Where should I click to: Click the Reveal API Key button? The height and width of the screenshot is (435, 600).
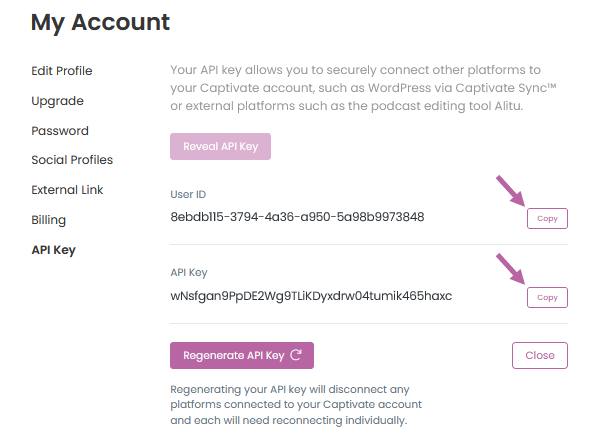220,147
